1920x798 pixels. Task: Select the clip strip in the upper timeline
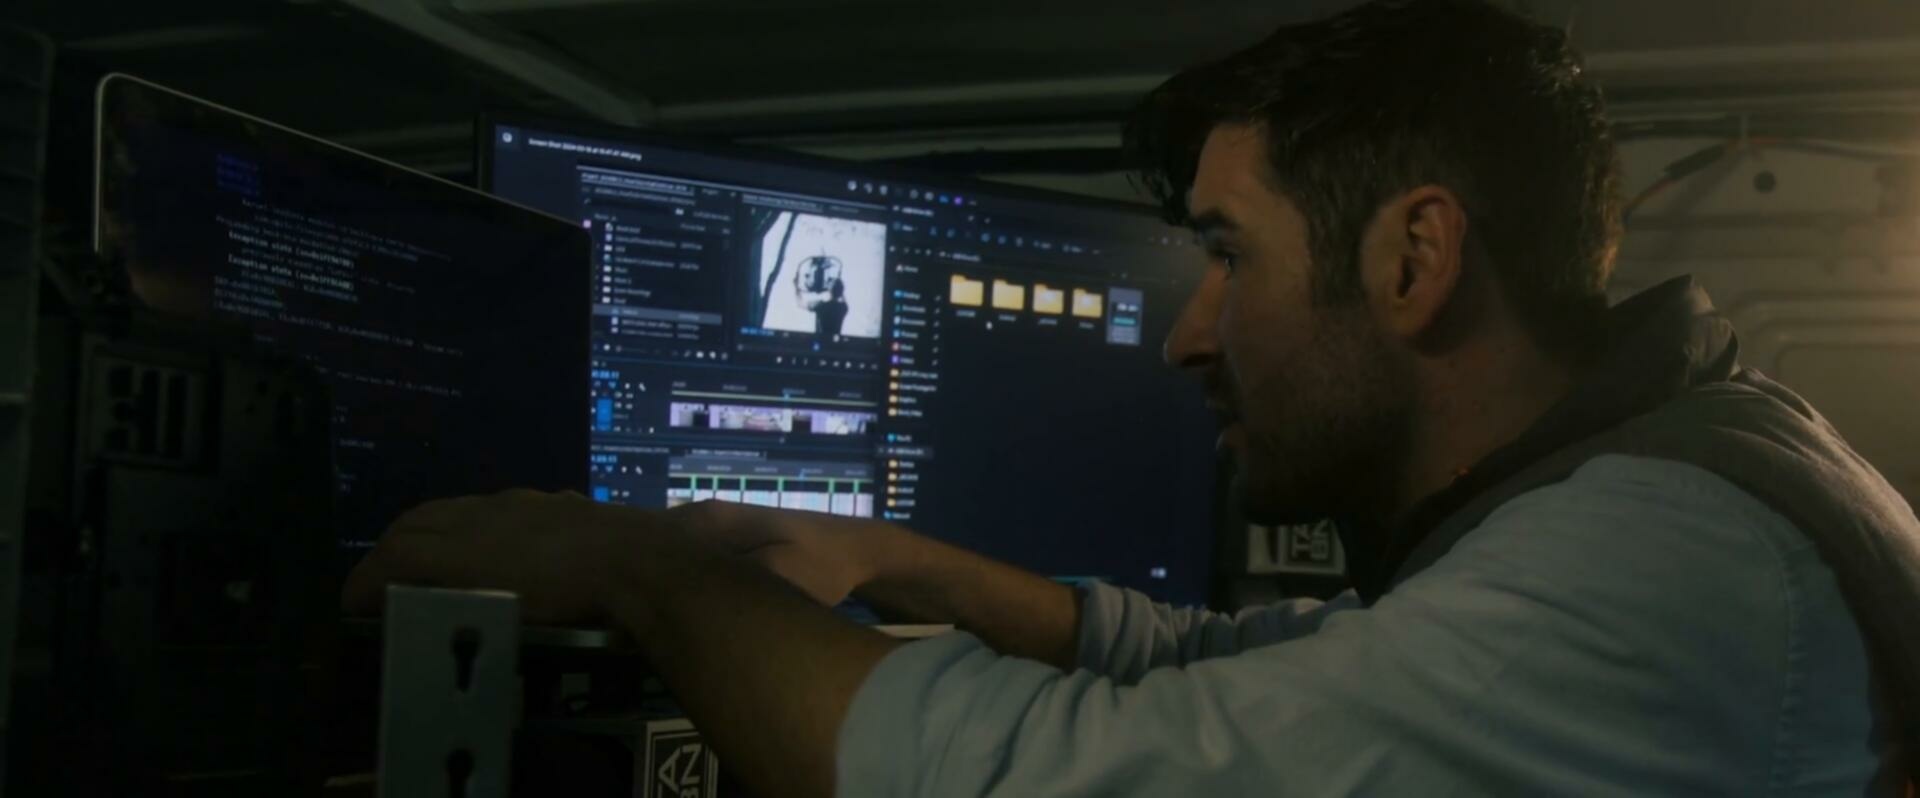click(775, 419)
